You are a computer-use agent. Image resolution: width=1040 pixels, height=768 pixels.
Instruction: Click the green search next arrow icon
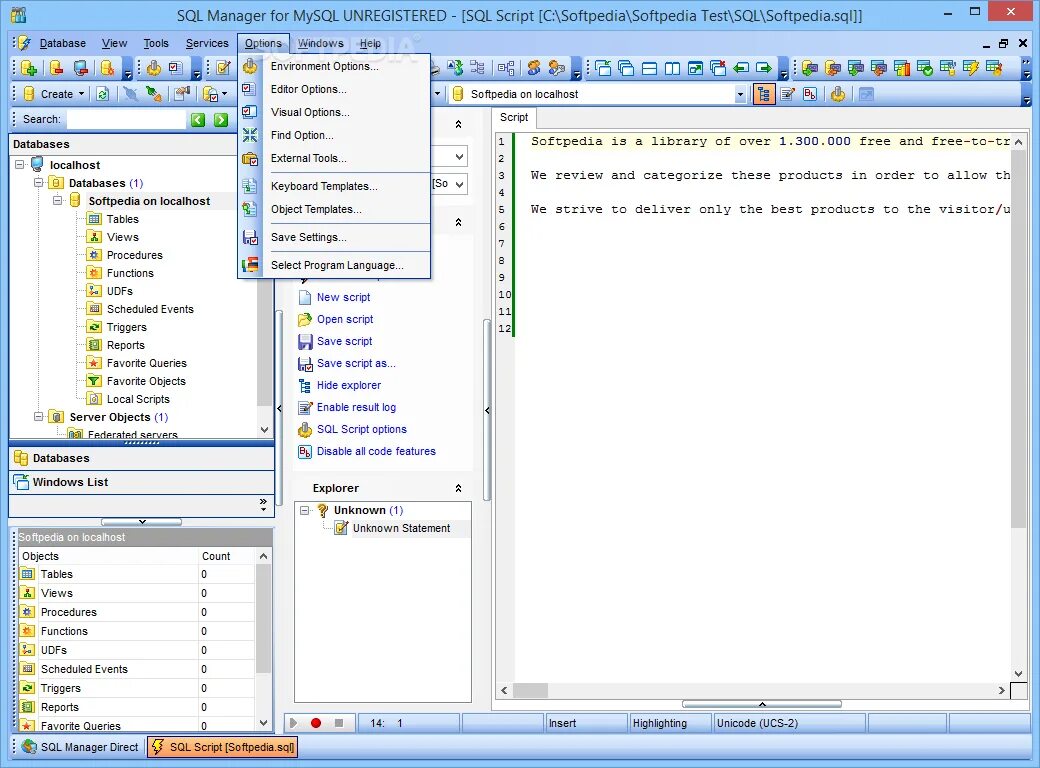[222, 119]
